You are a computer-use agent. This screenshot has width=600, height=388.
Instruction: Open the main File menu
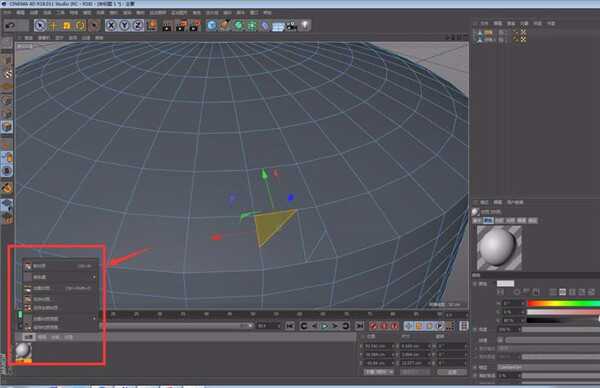(7, 13)
